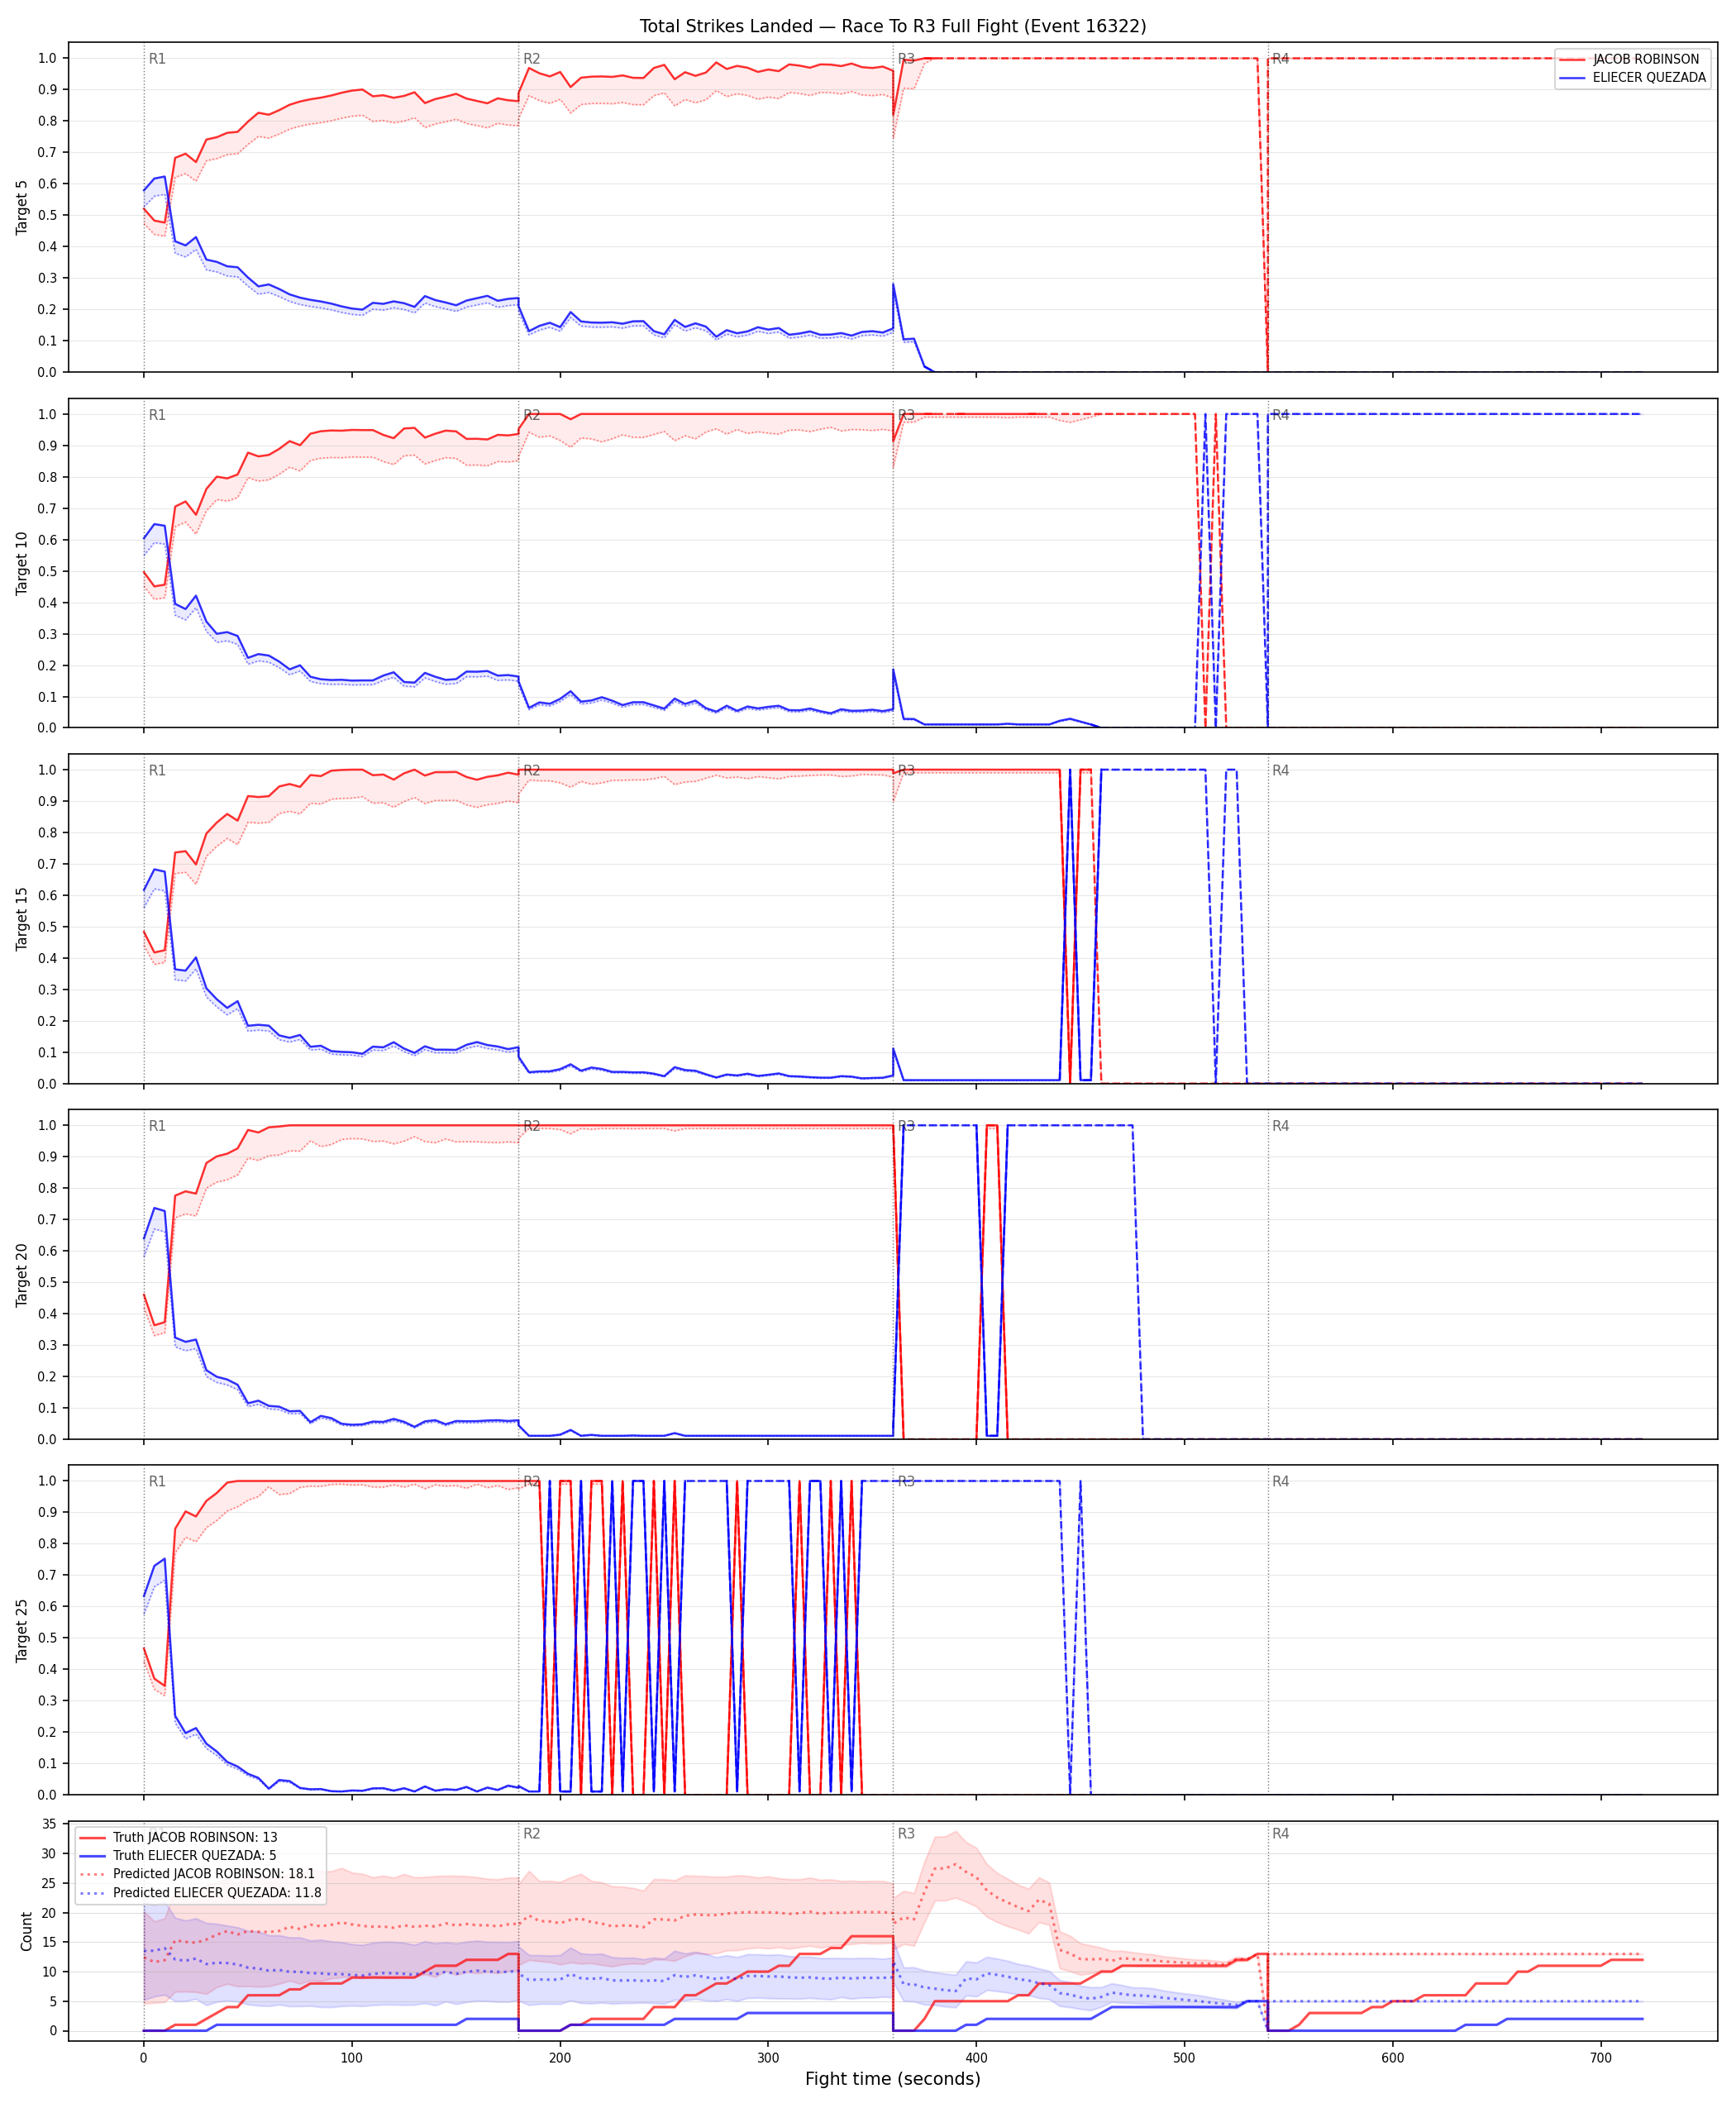Click the x-axis tick label '300'
The width and height of the screenshot is (1736, 2108).
(x=768, y=2057)
